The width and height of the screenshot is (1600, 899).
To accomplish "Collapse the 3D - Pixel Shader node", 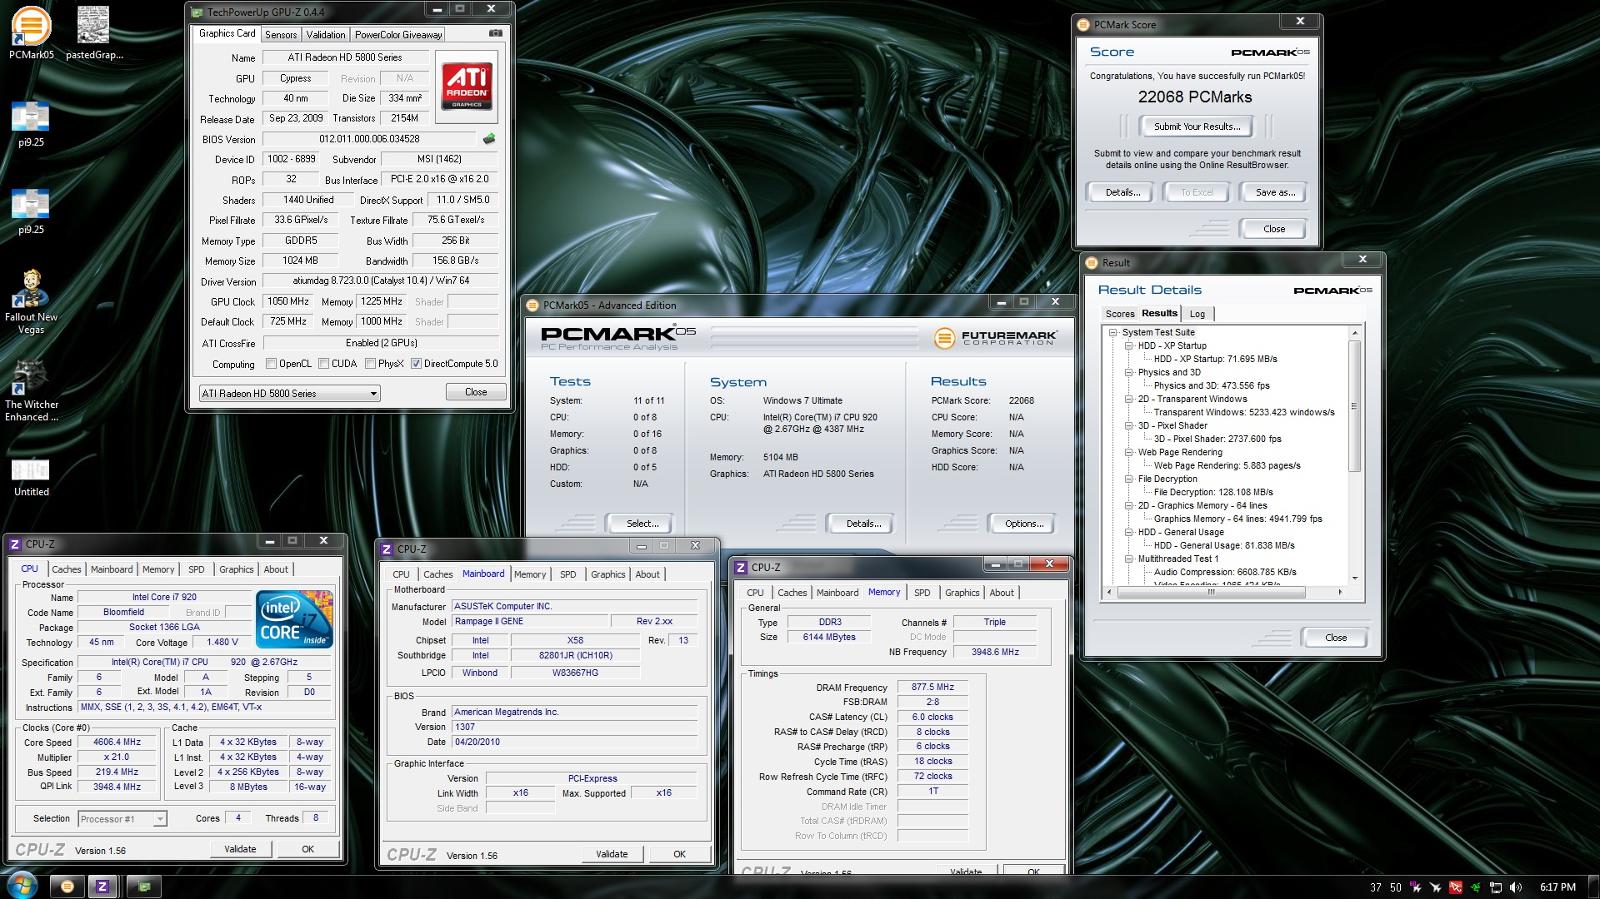I will 1129,425.
